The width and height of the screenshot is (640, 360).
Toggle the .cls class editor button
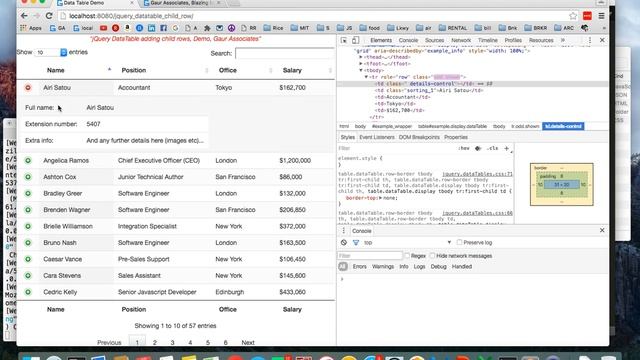(x=493, y=149)
